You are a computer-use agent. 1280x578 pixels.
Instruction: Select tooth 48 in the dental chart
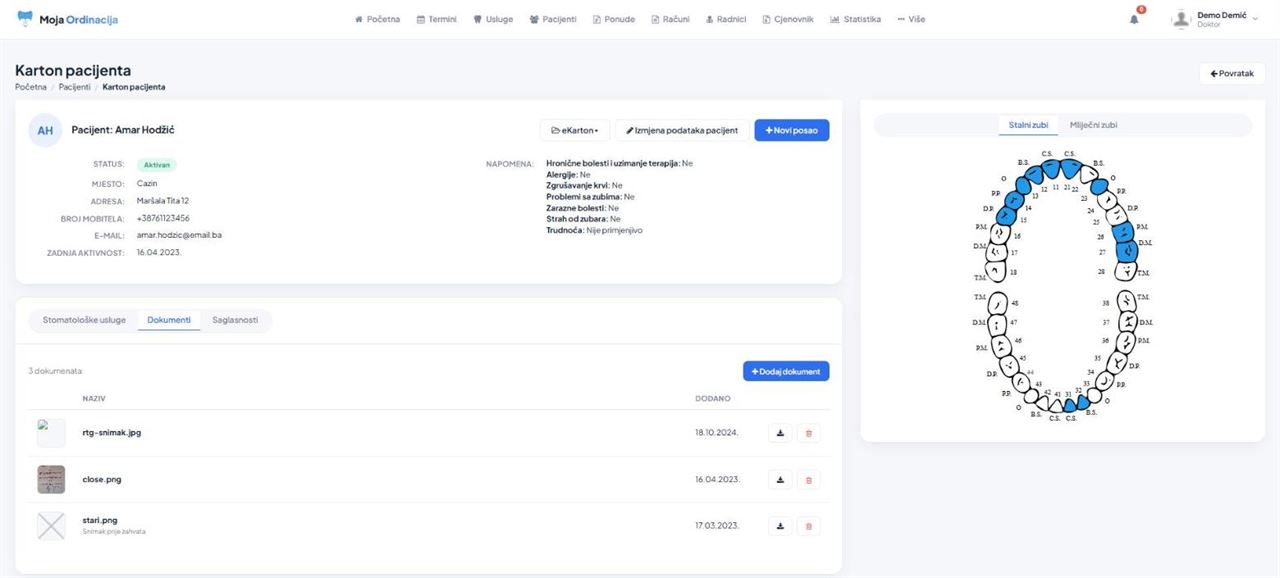pyautogui.click(x=997, y=301)
